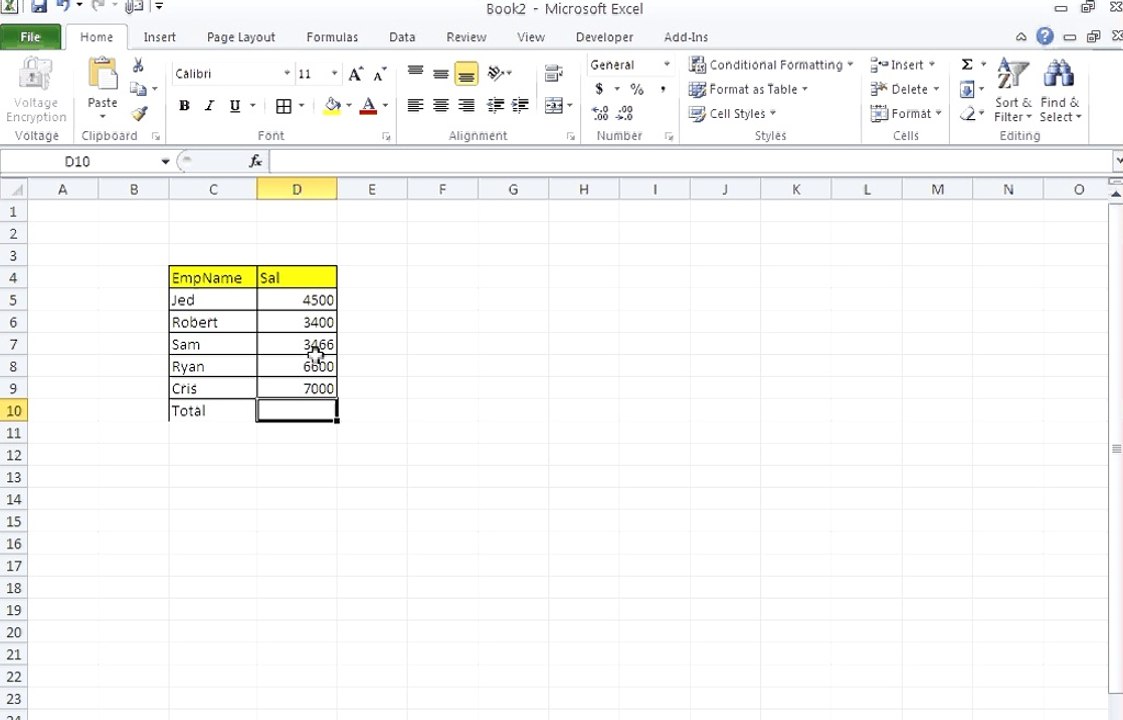Viewport: 1123px width, 720px height.
Task: Open Find & Select binoculars
Action: [x=1060, y=90]
